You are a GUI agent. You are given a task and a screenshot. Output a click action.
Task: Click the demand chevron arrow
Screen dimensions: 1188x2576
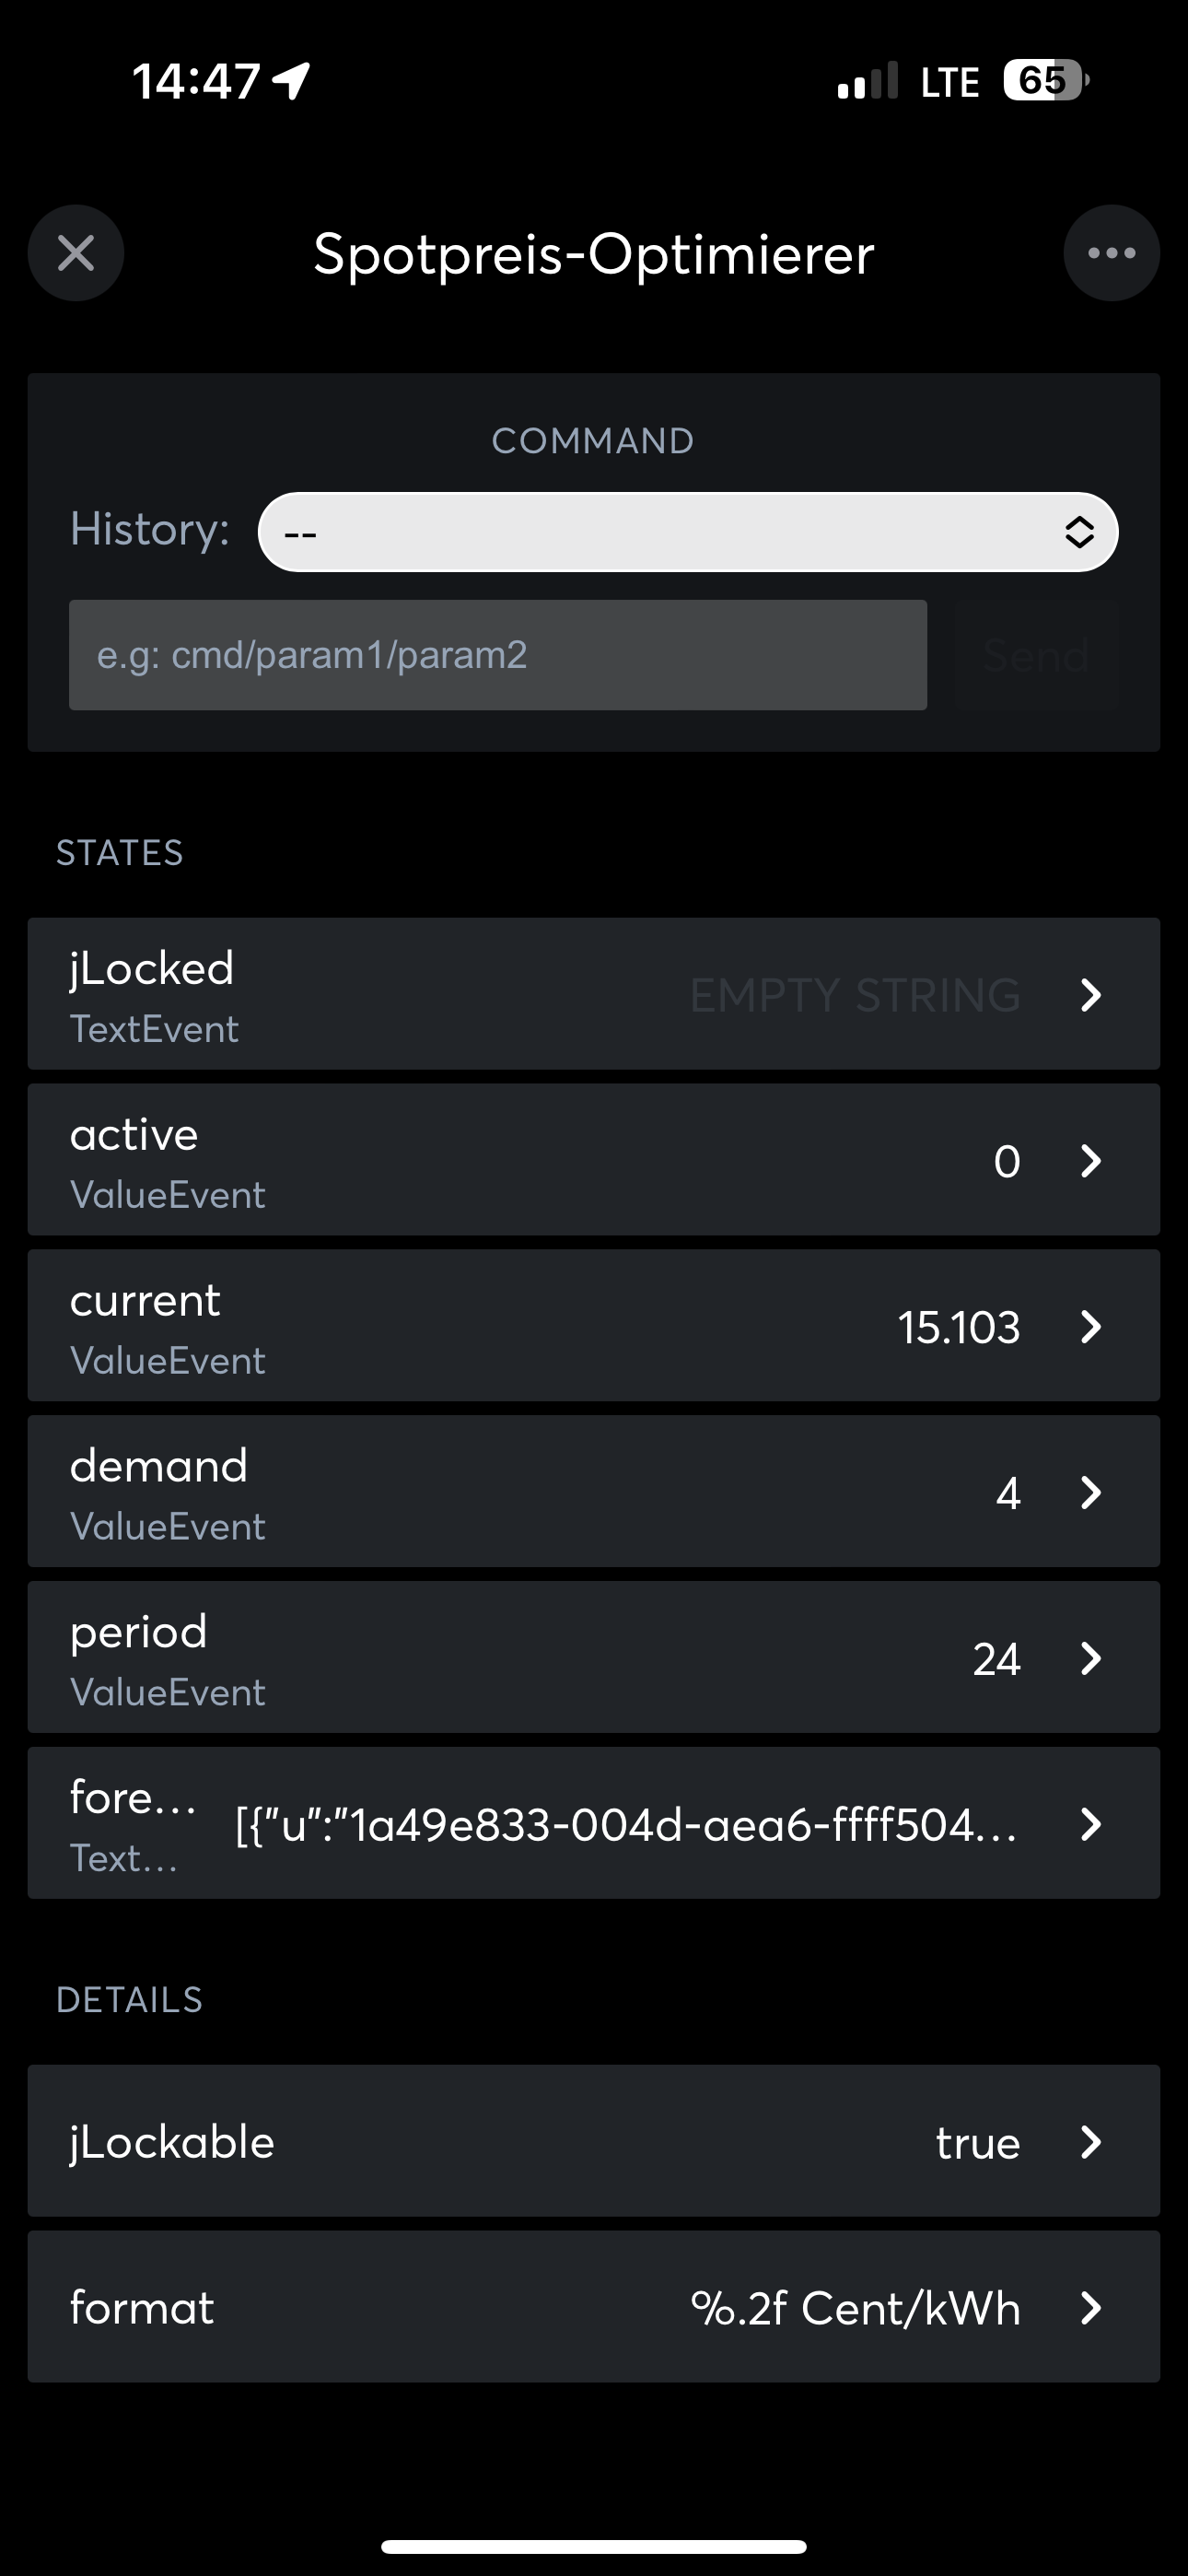click(1091, 1493)
